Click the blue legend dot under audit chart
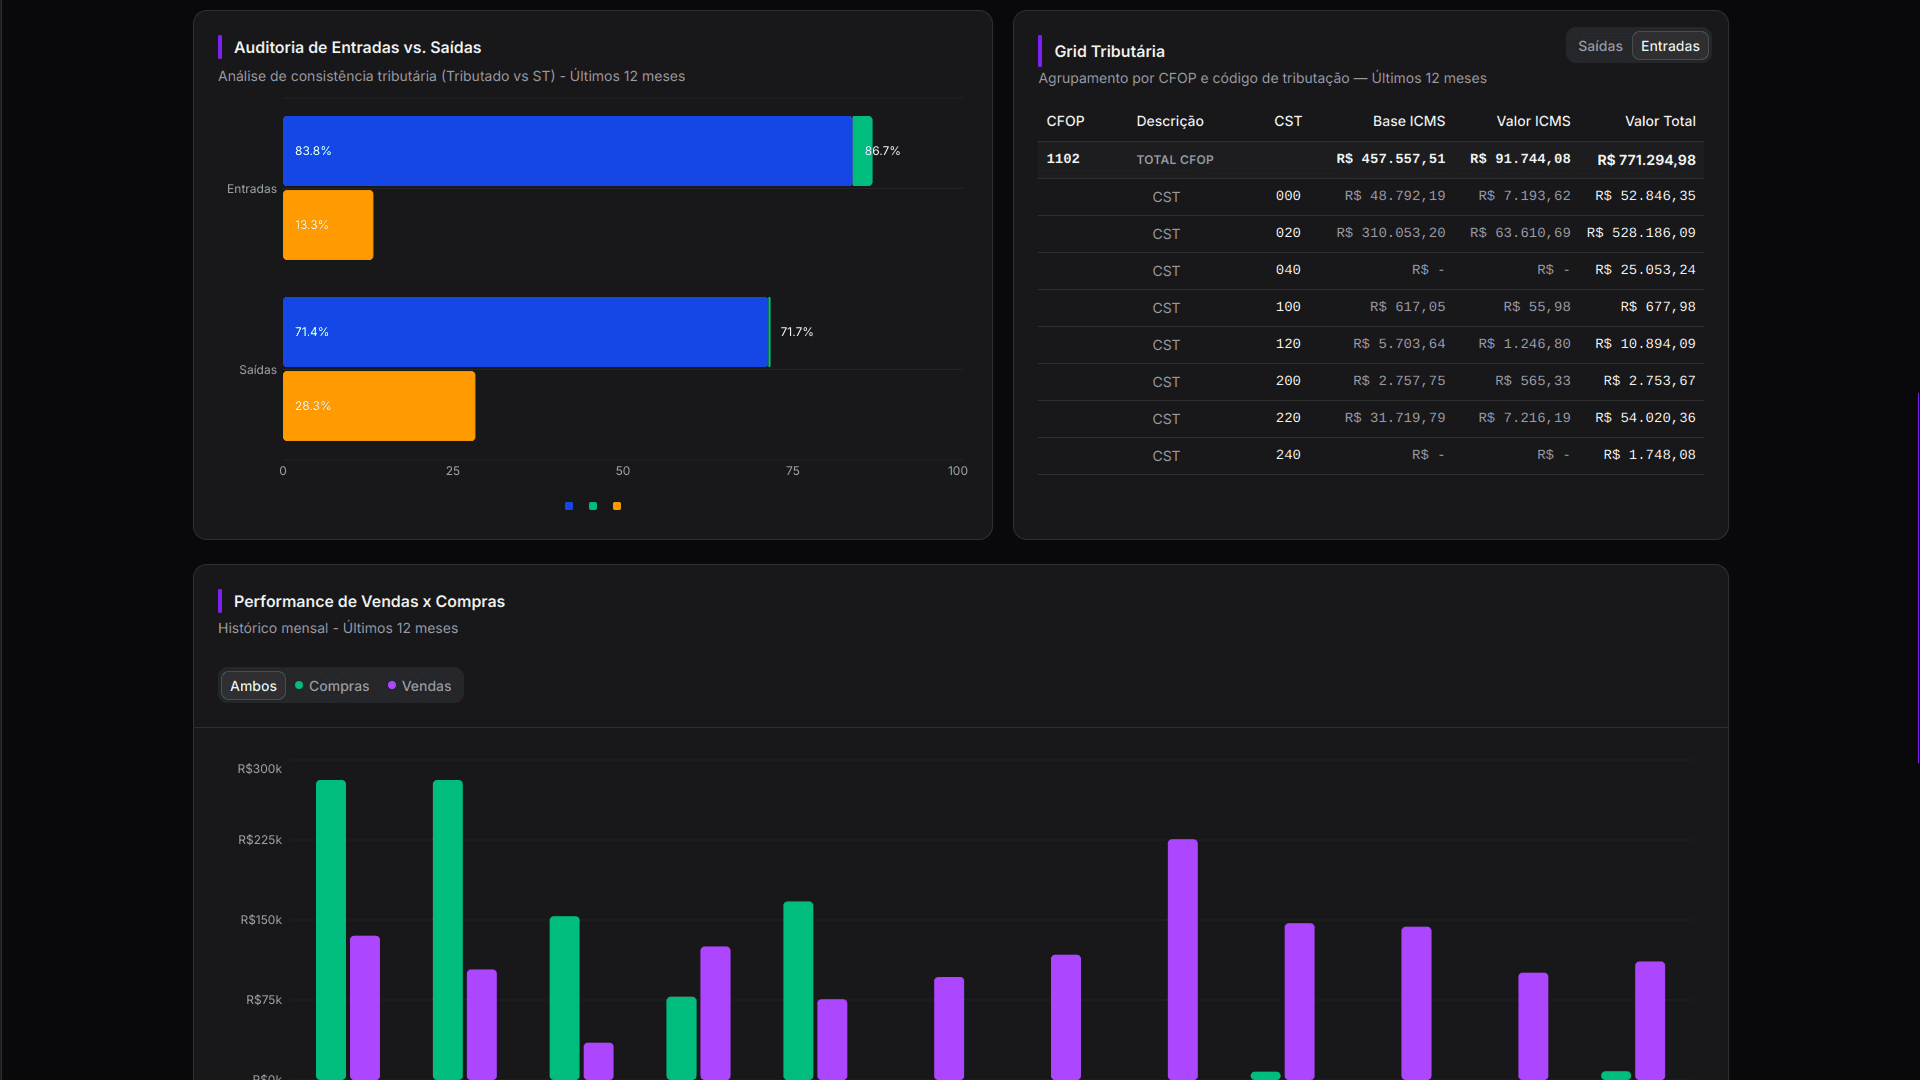Viewport: 1920px width, 1080px height. pos(569,506)
